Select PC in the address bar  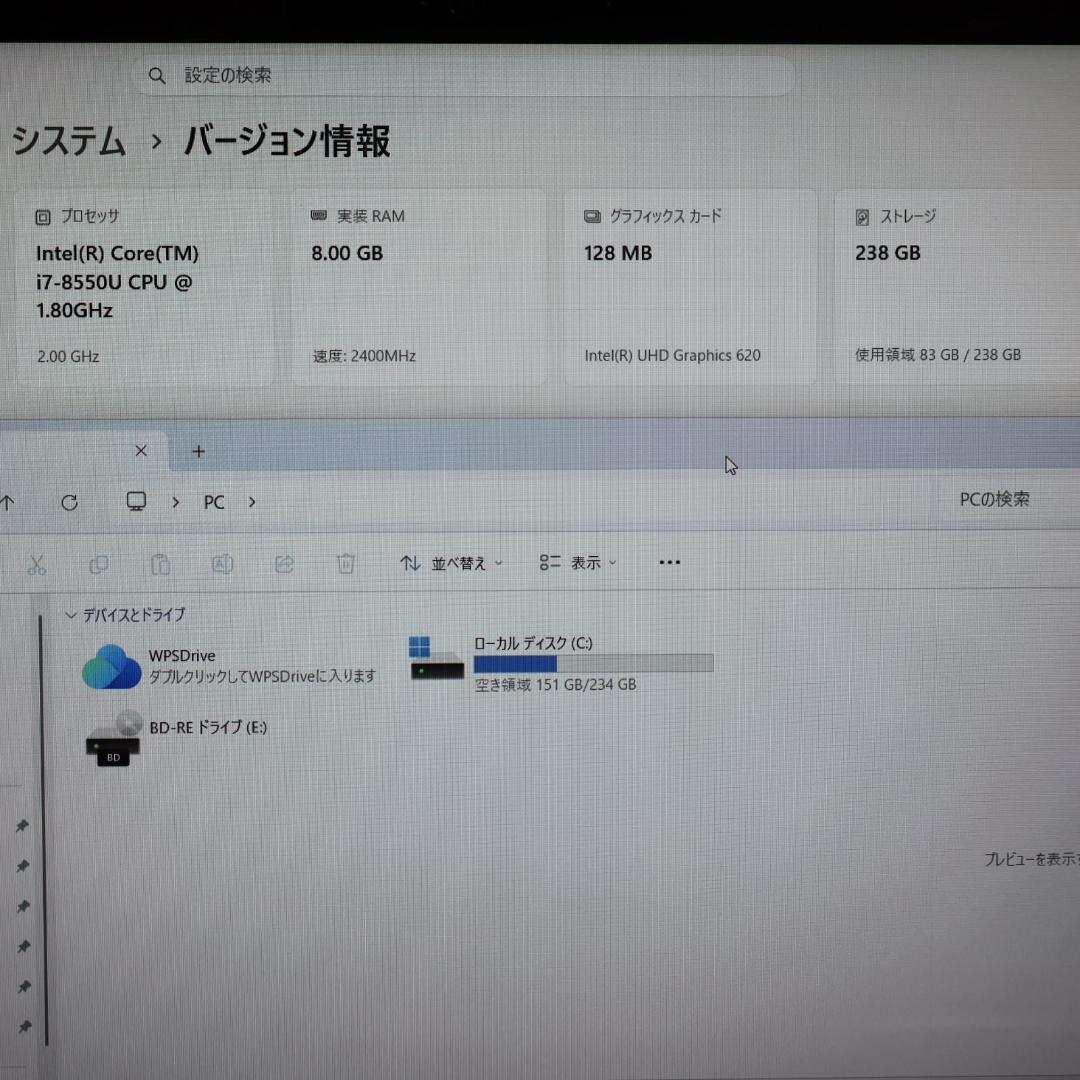pyautogui.click(x=214, y=502)
